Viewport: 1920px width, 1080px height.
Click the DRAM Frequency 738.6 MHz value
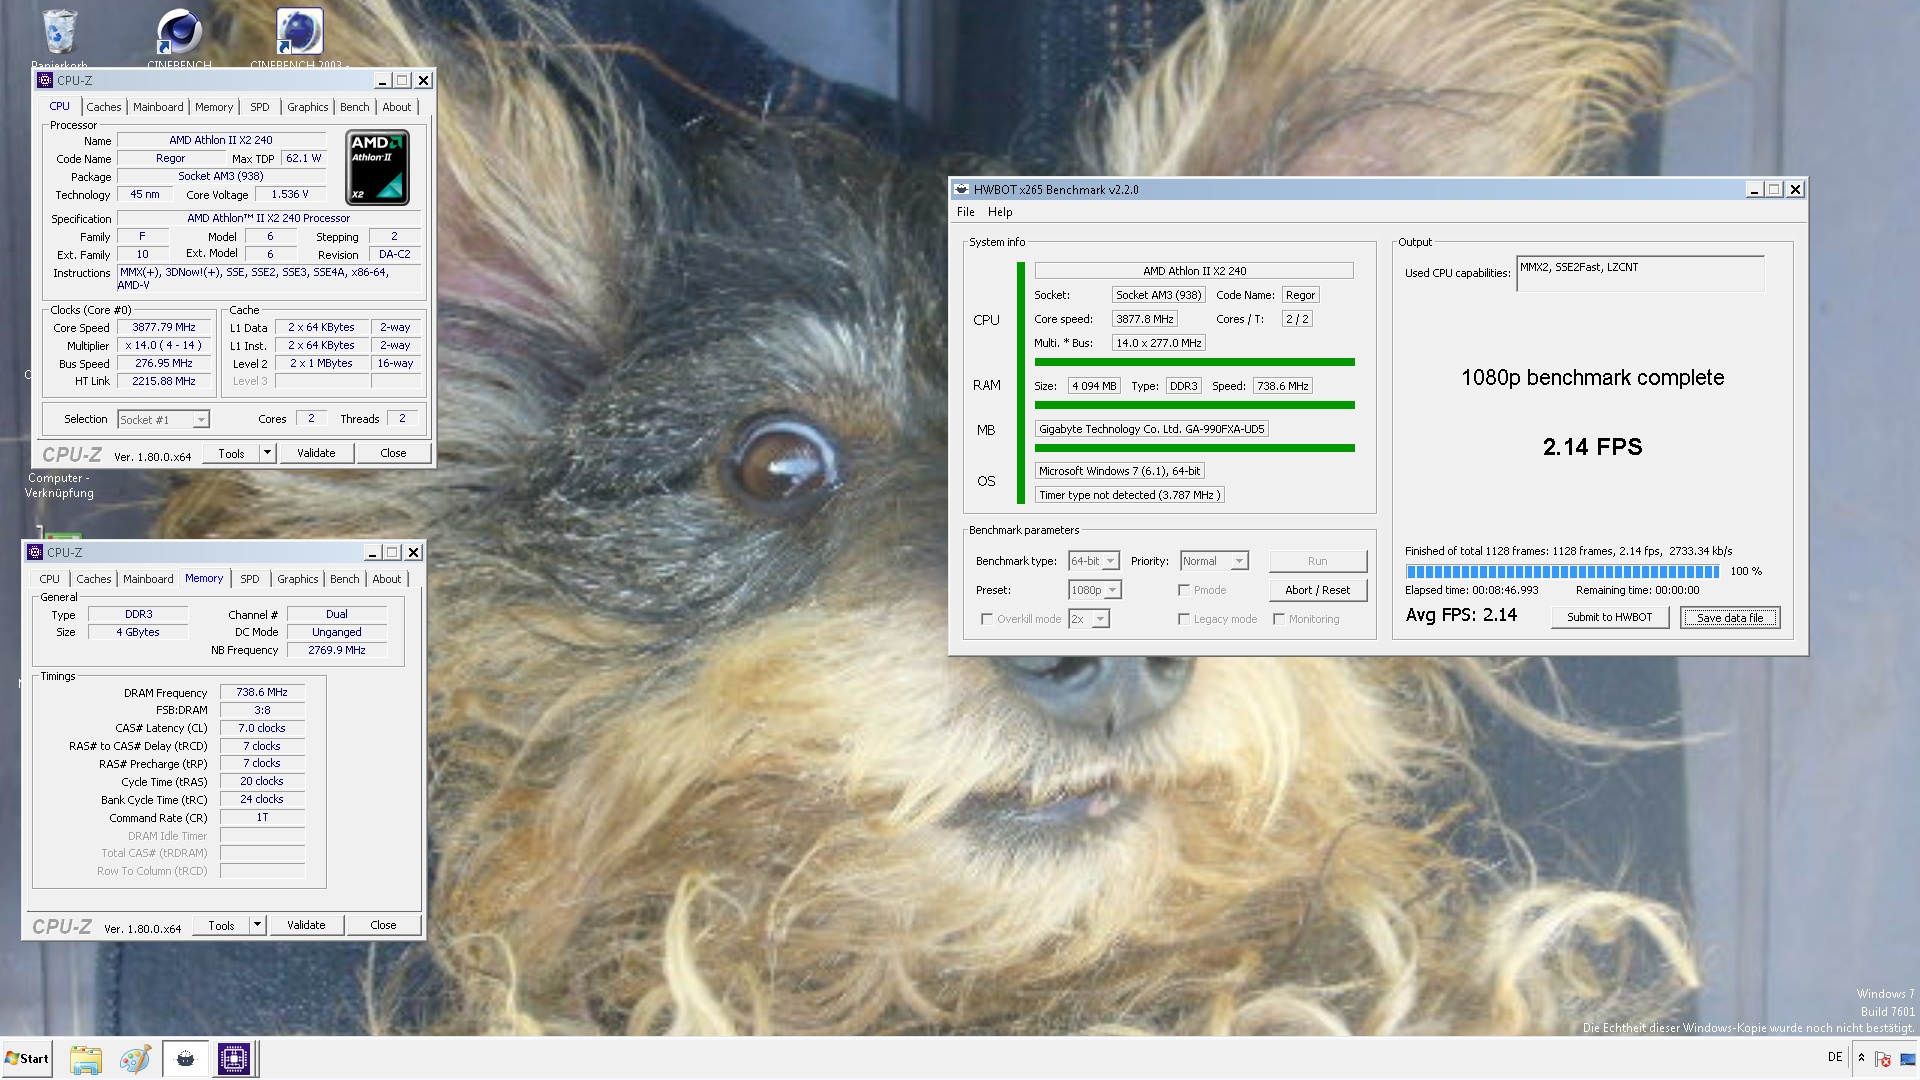pos(262,692)
